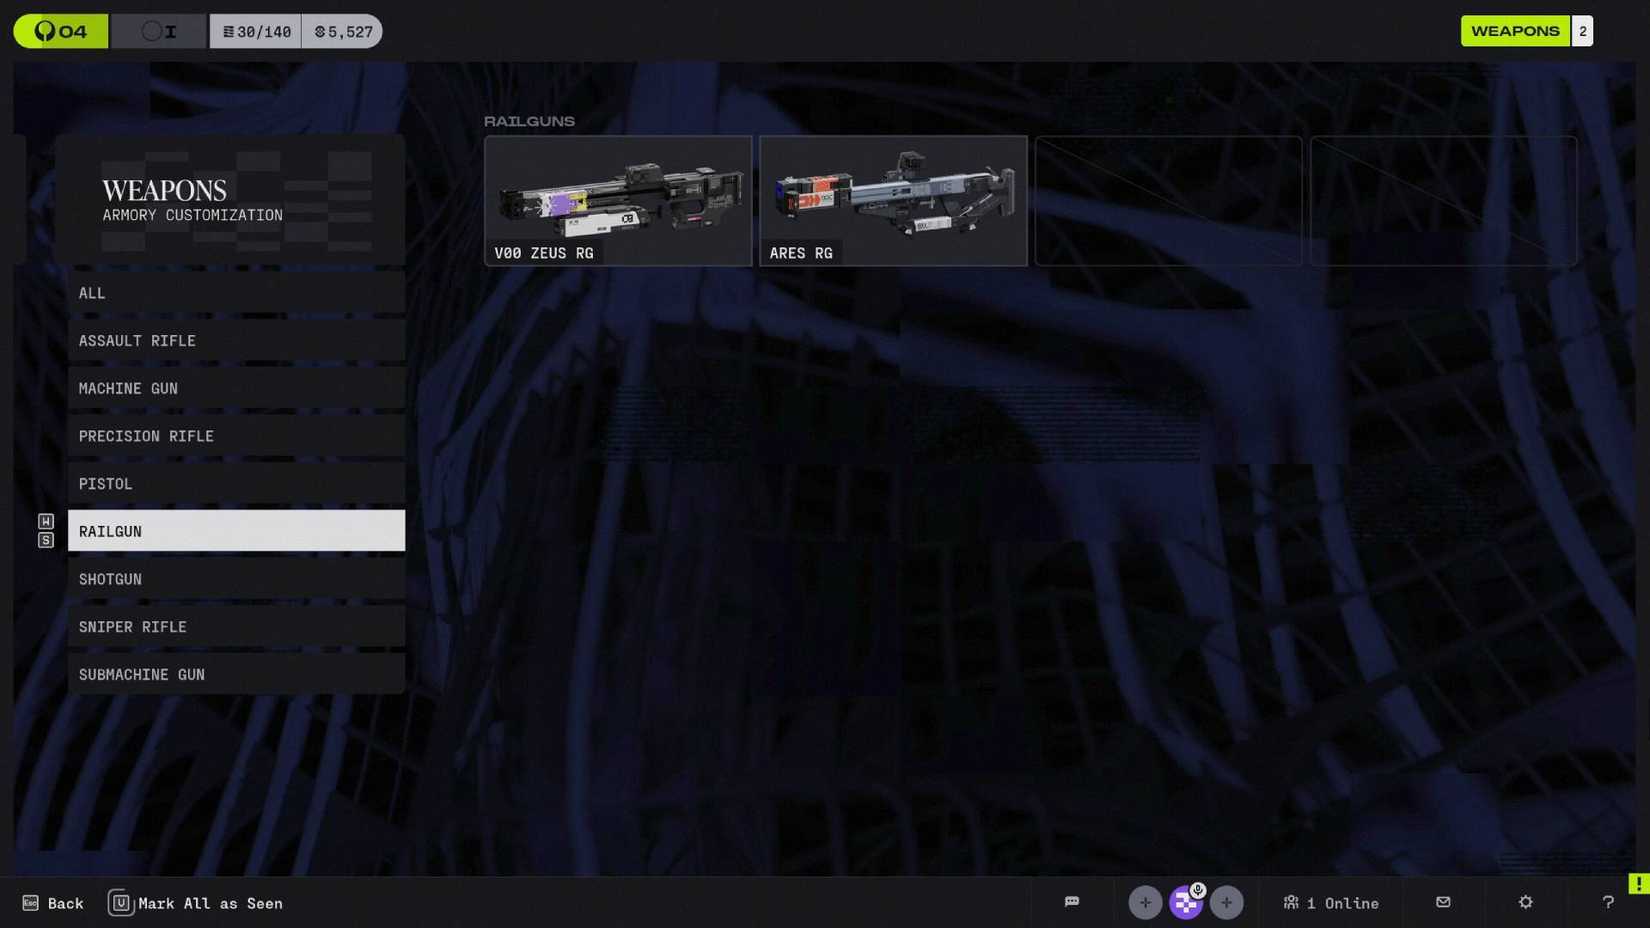Click the plus slot right of avatar
Screen dimensions: 1650x928
1226,902
